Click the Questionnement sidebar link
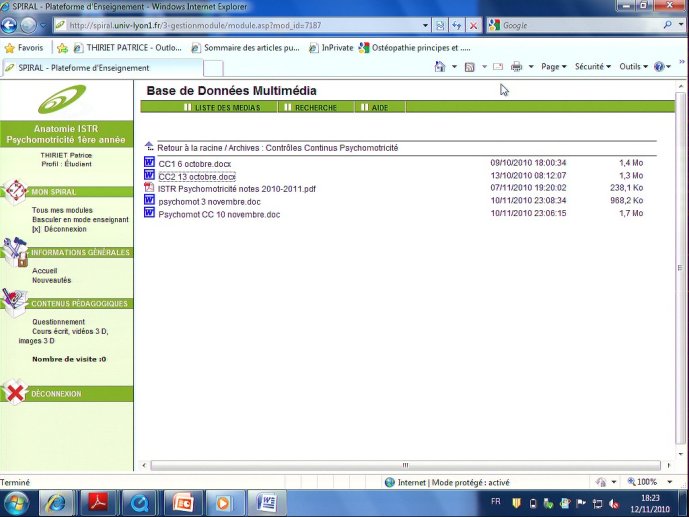Image resolution: width=689 pixels, height=517 pixels. tap(58, 322)
